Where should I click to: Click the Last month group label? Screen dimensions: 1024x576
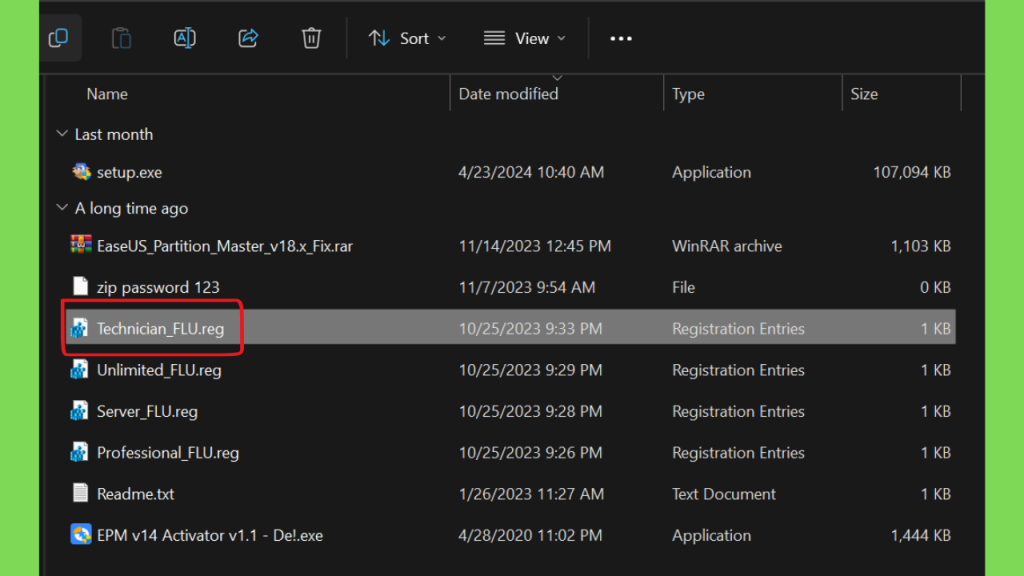(x=114, y=135)
